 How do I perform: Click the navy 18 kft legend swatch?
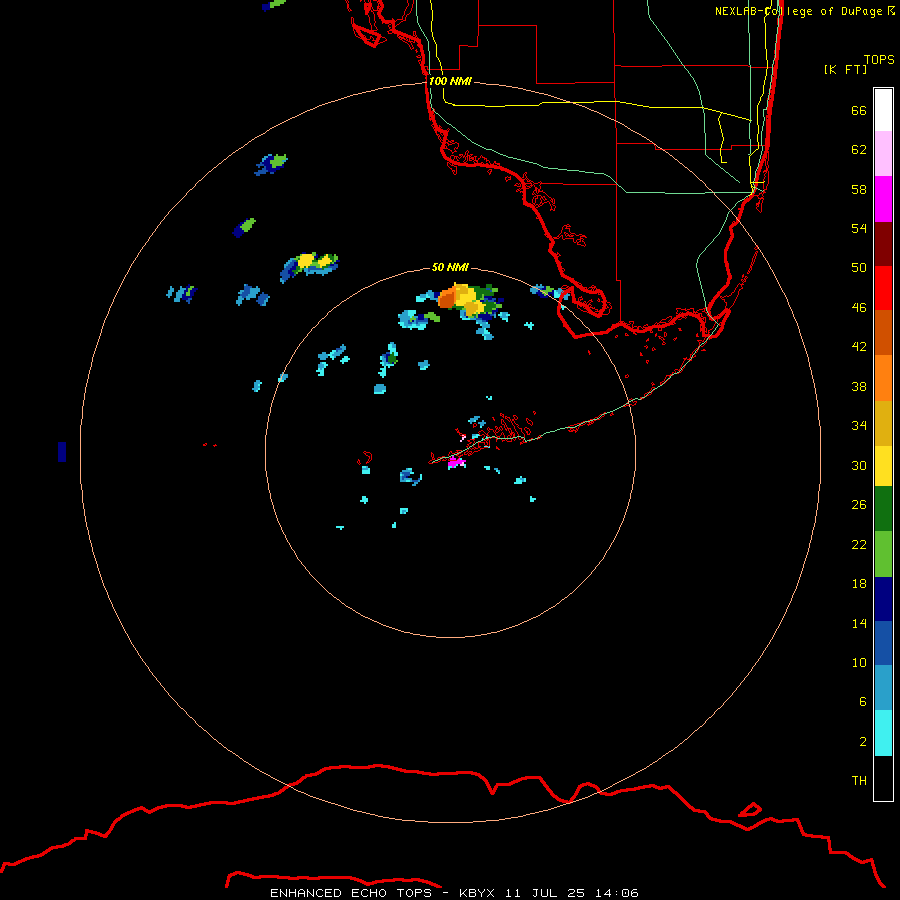point(883,599)
